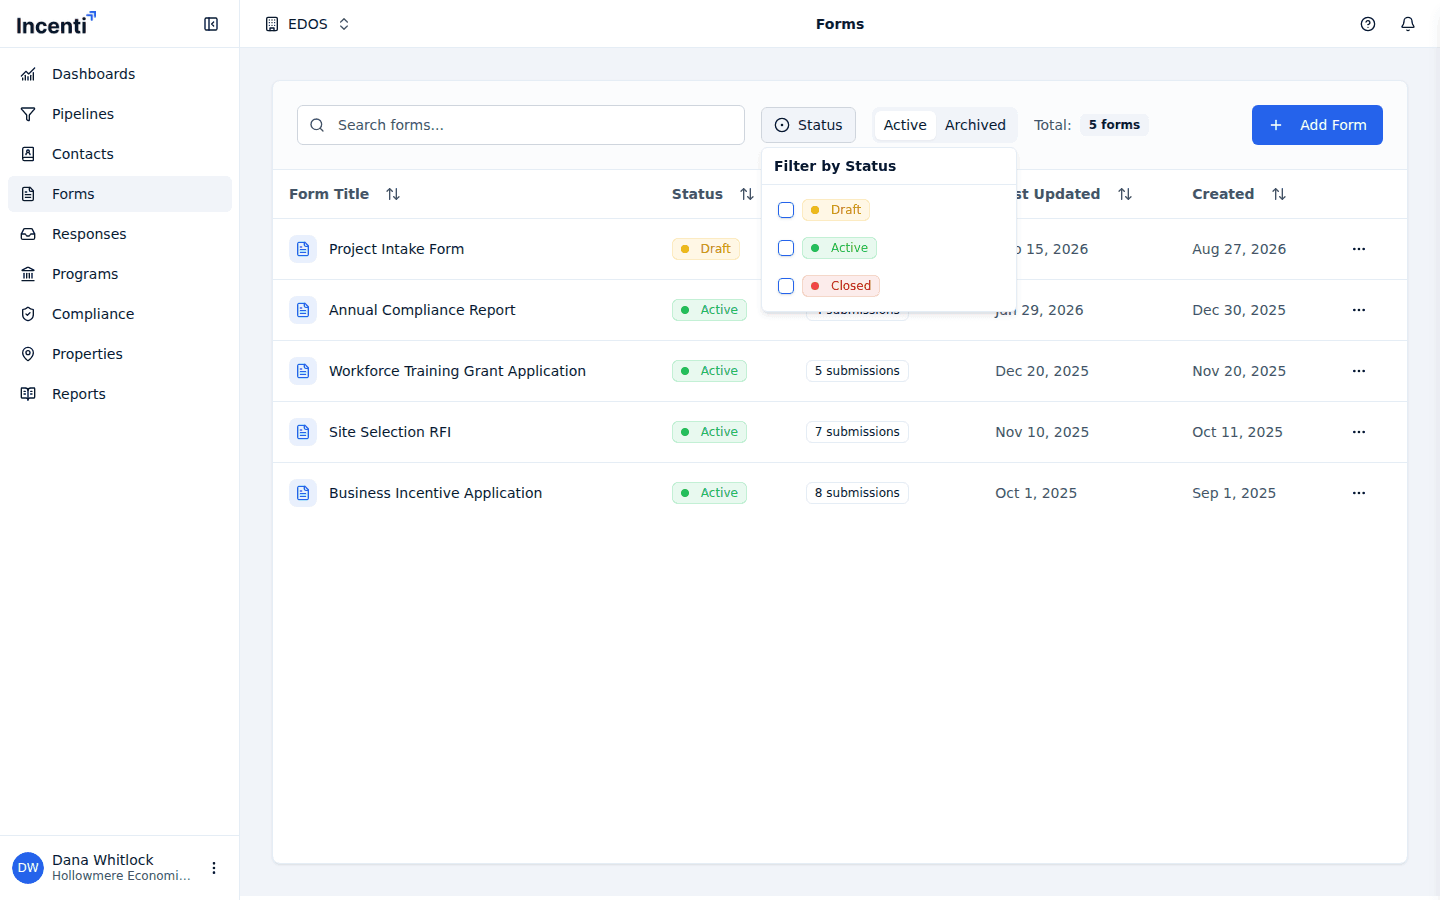This screenshot has height=900, width=1440.
Task: Click the 5 submissions badge
Action: point(857,371)
